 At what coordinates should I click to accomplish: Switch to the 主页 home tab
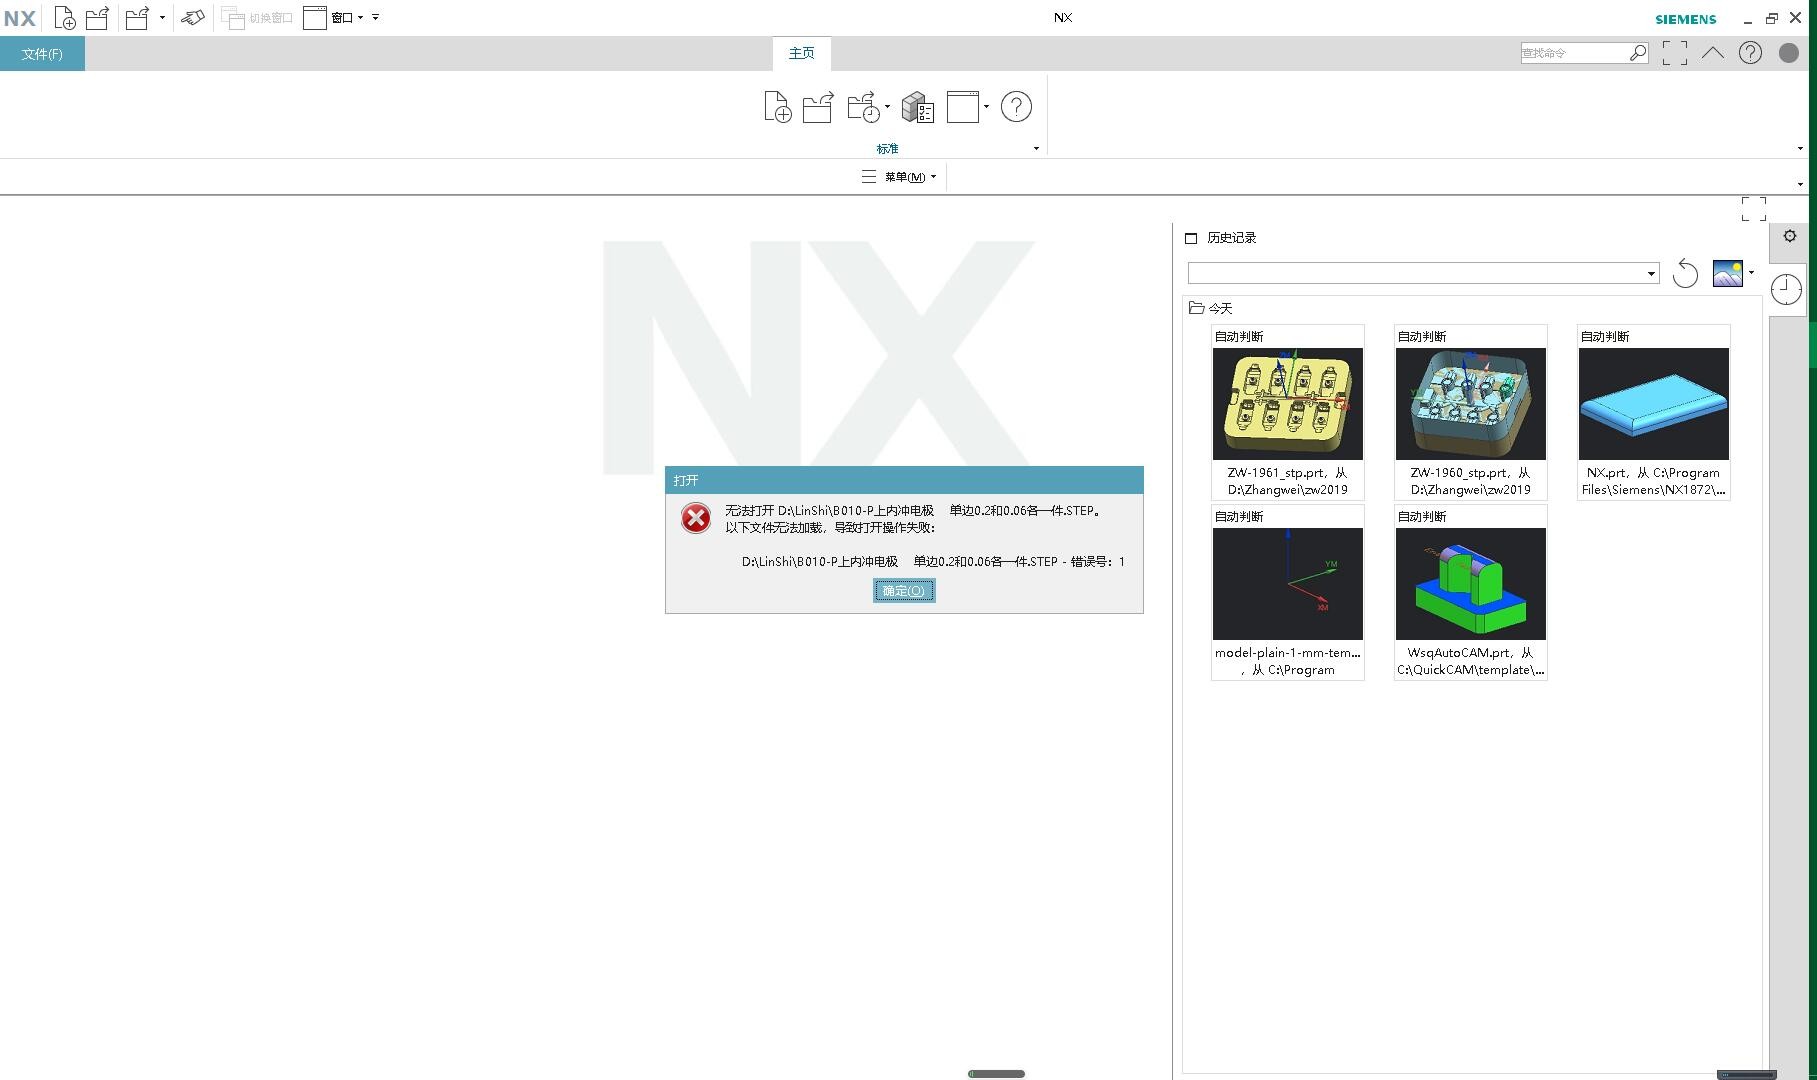pyautogui.click(x=802, y=53)
